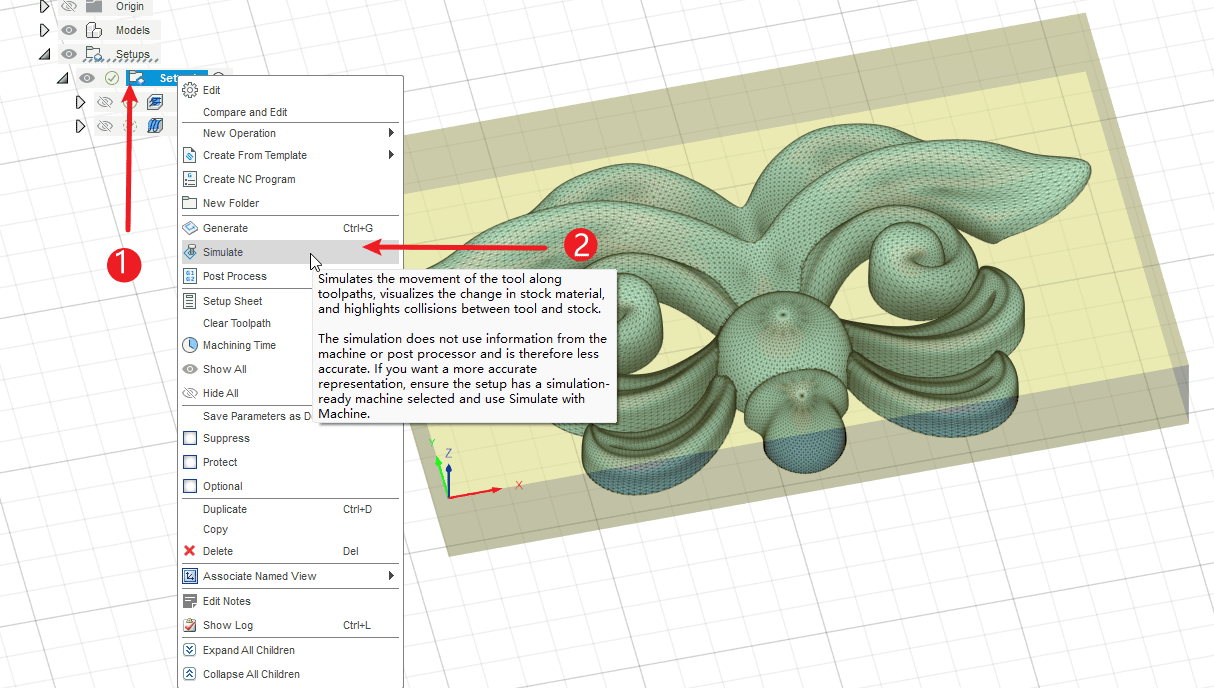Tick the Protect checkbox
1214x688 pixels.
click(190, 462)
